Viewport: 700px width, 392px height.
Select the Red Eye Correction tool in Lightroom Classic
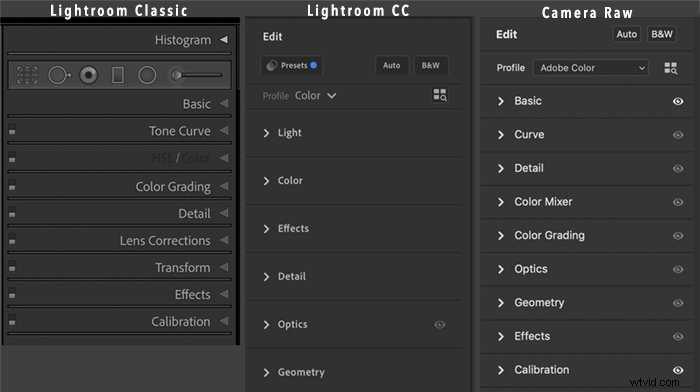(88, 75)
